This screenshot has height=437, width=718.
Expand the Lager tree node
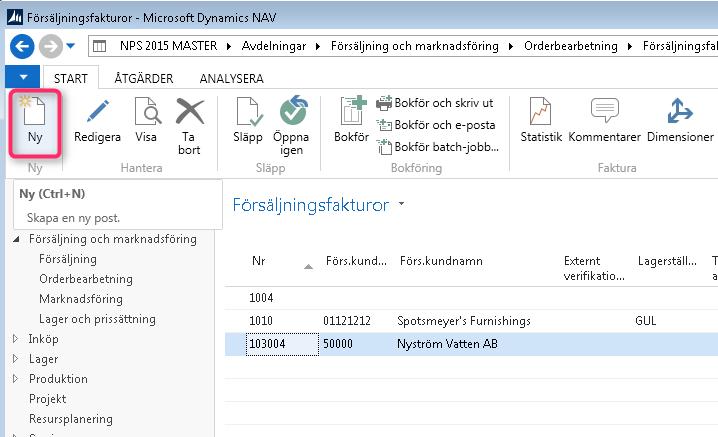[x=16, y=359]
